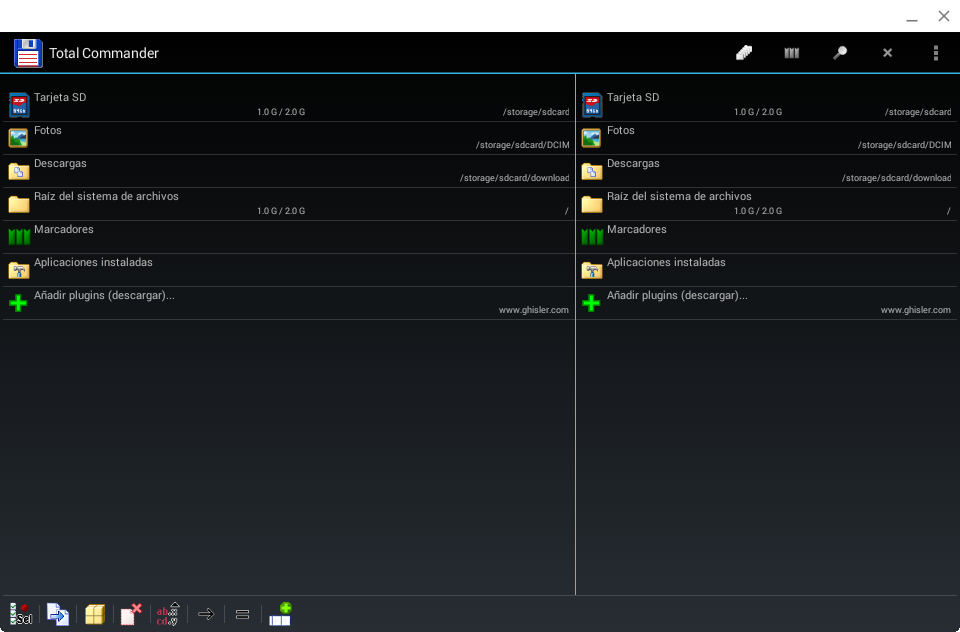The width and height of the screenshot is (960, 632).
Task: Select Añadir plugins (descargar) in left panel
Action: (288, 303)
